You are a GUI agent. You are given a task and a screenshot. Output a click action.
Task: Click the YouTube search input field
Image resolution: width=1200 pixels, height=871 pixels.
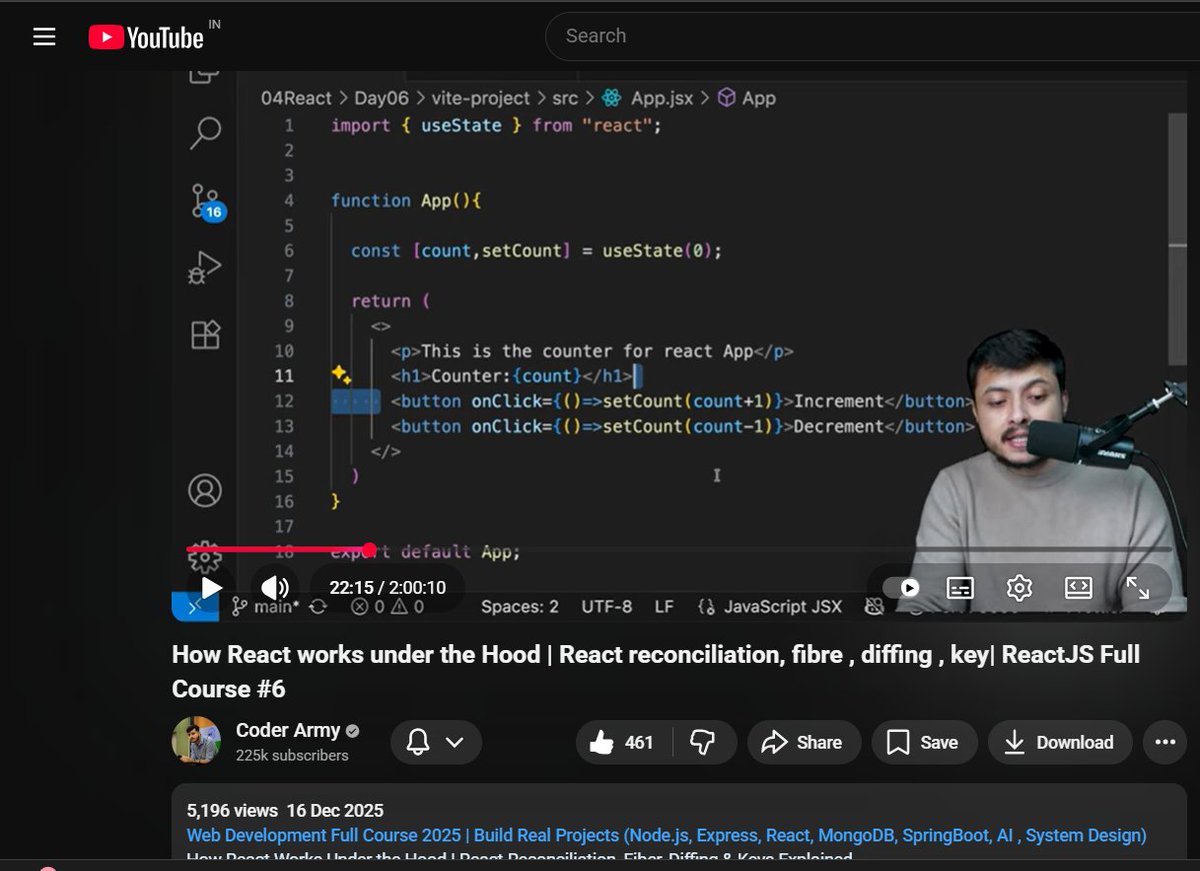pyautogui.click(x=750, y=35)
